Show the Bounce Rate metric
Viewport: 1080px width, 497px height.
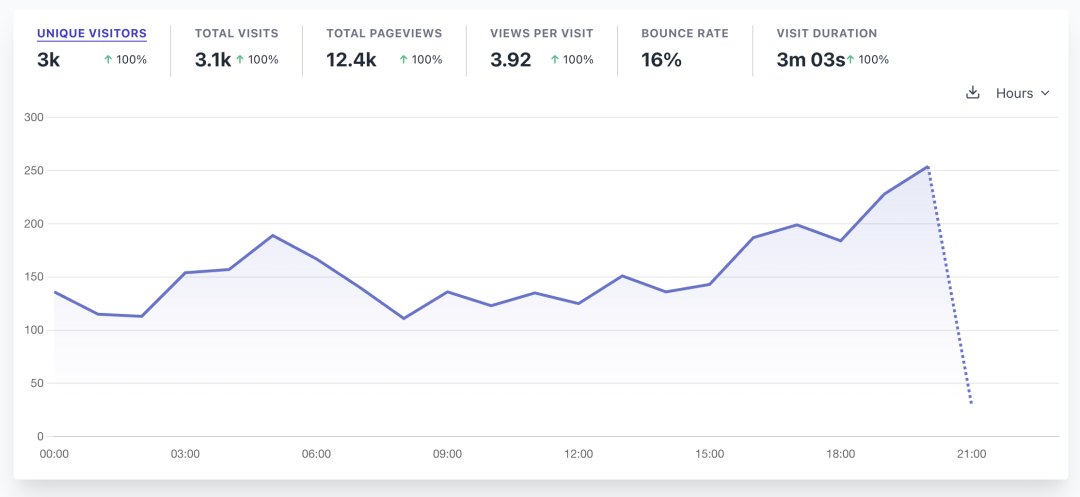coord(685,33)
